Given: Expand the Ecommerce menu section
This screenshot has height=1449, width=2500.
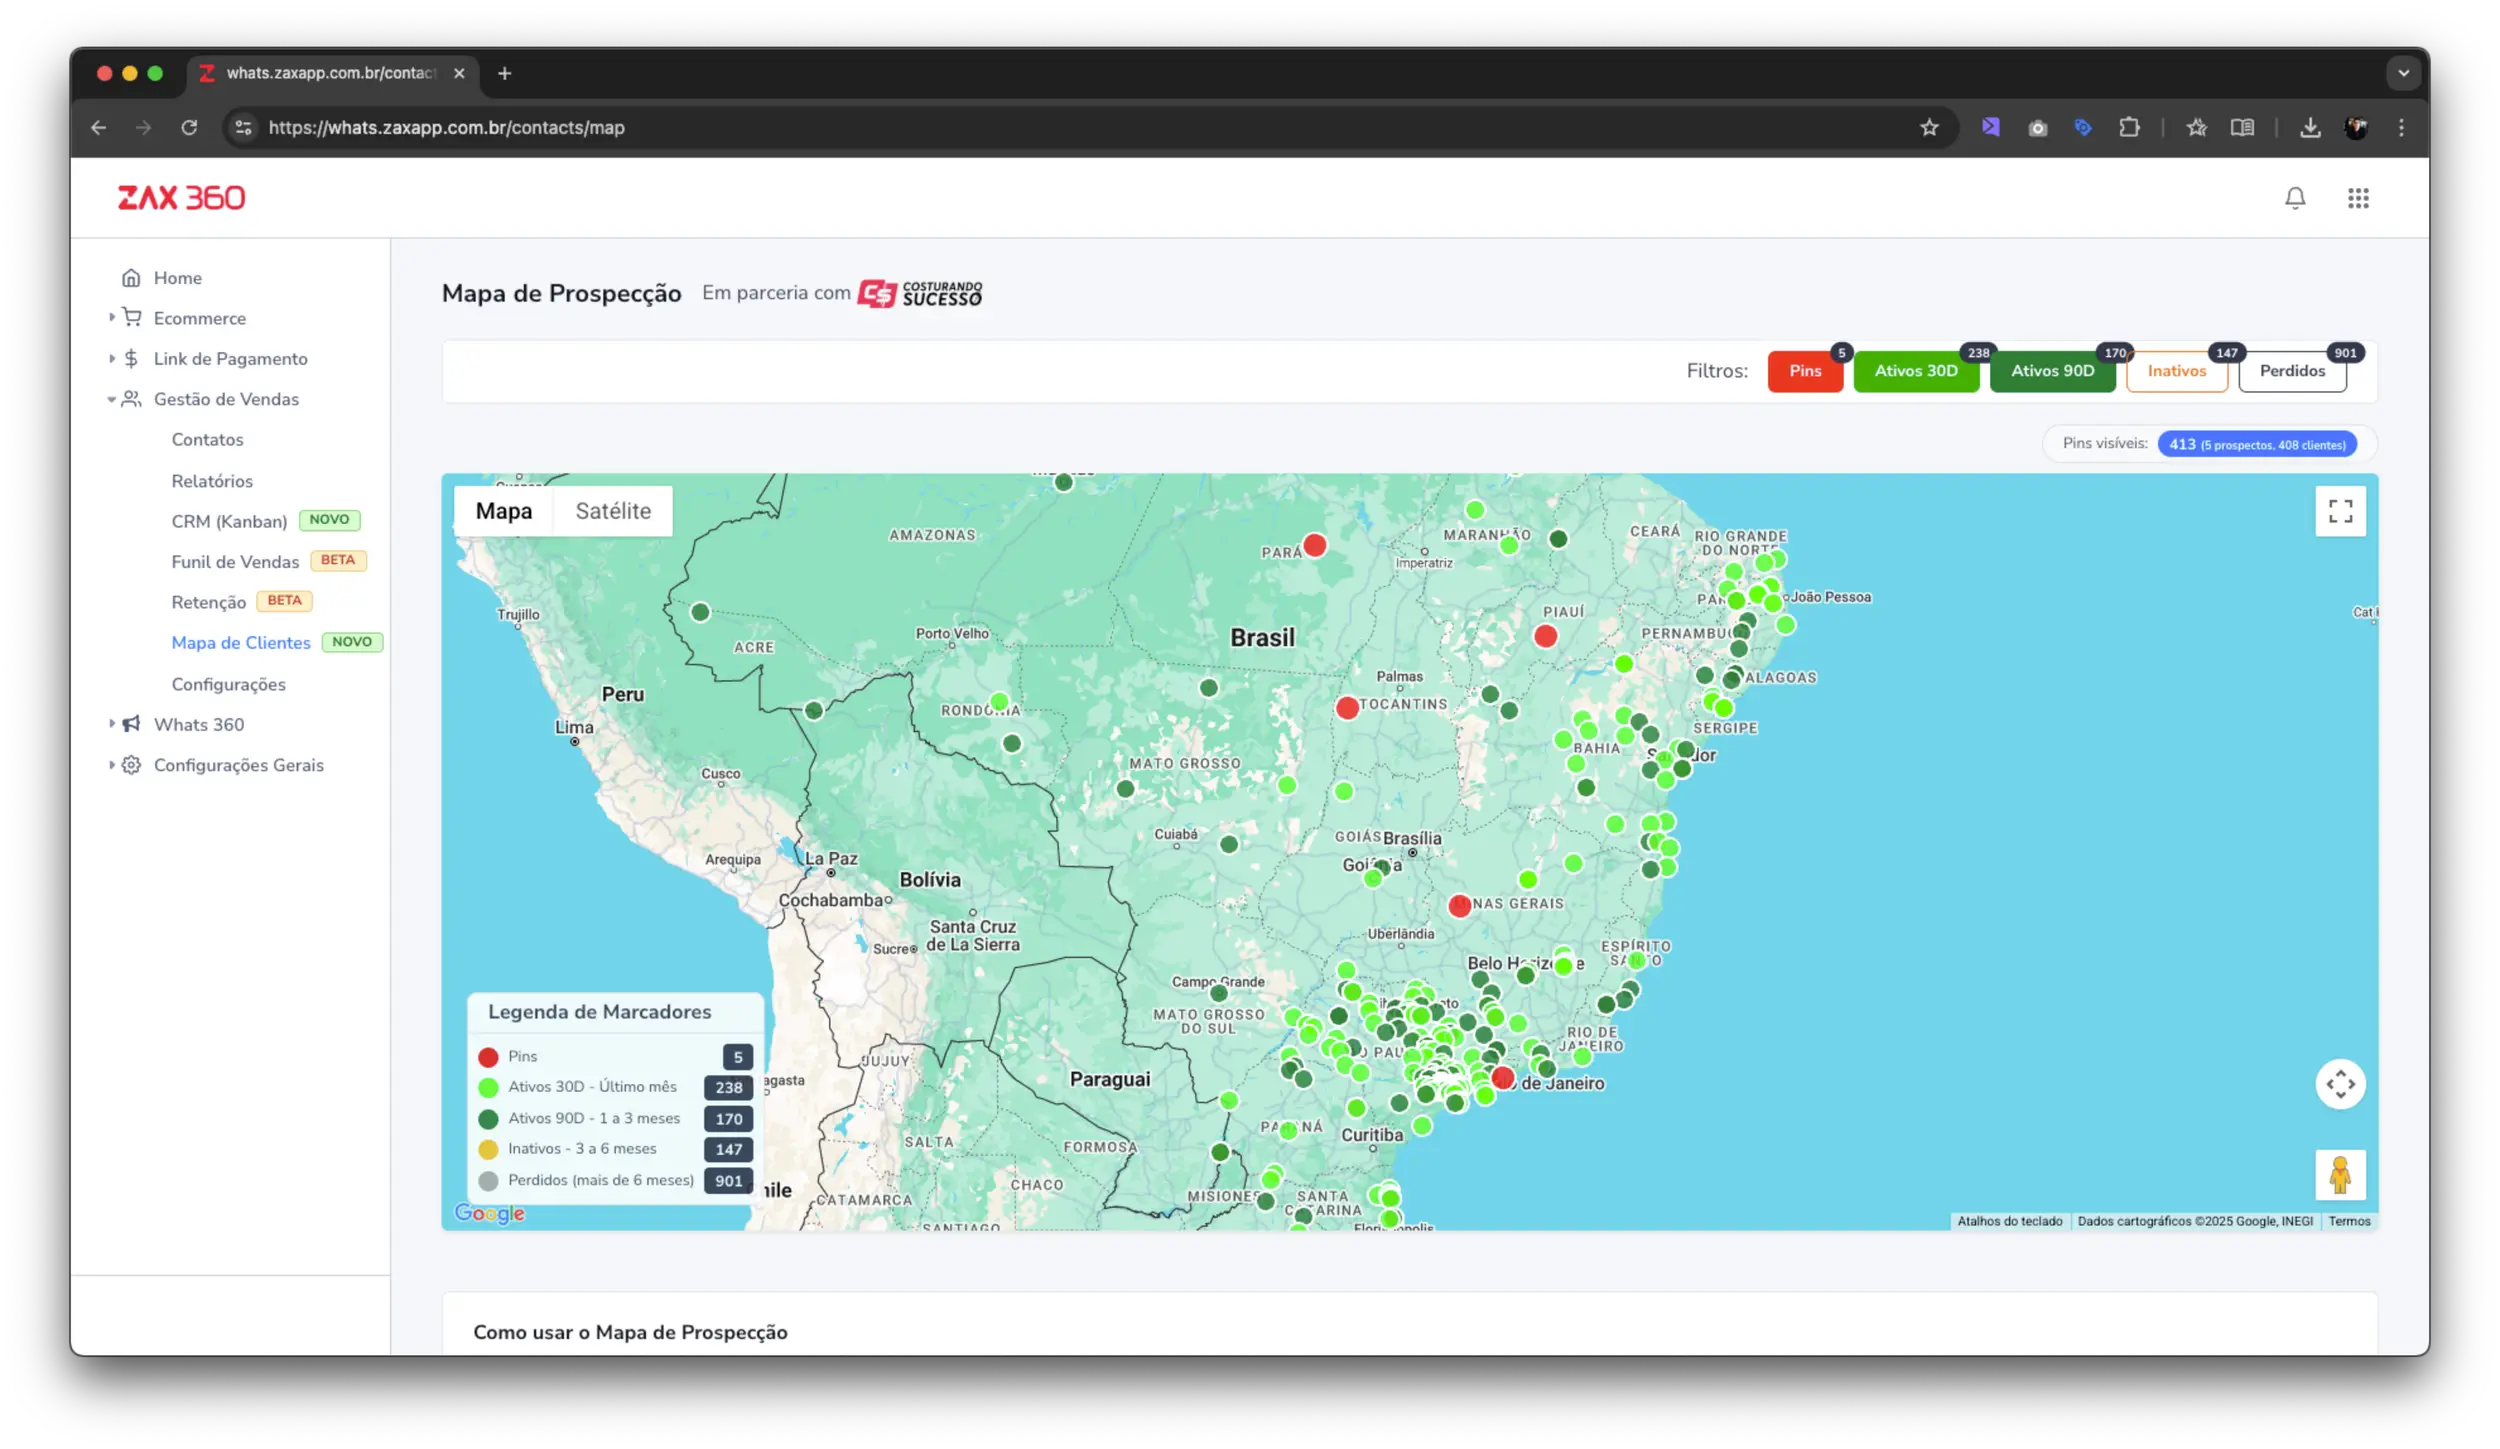Looking at the screenshot, I should tap(199, 318).
